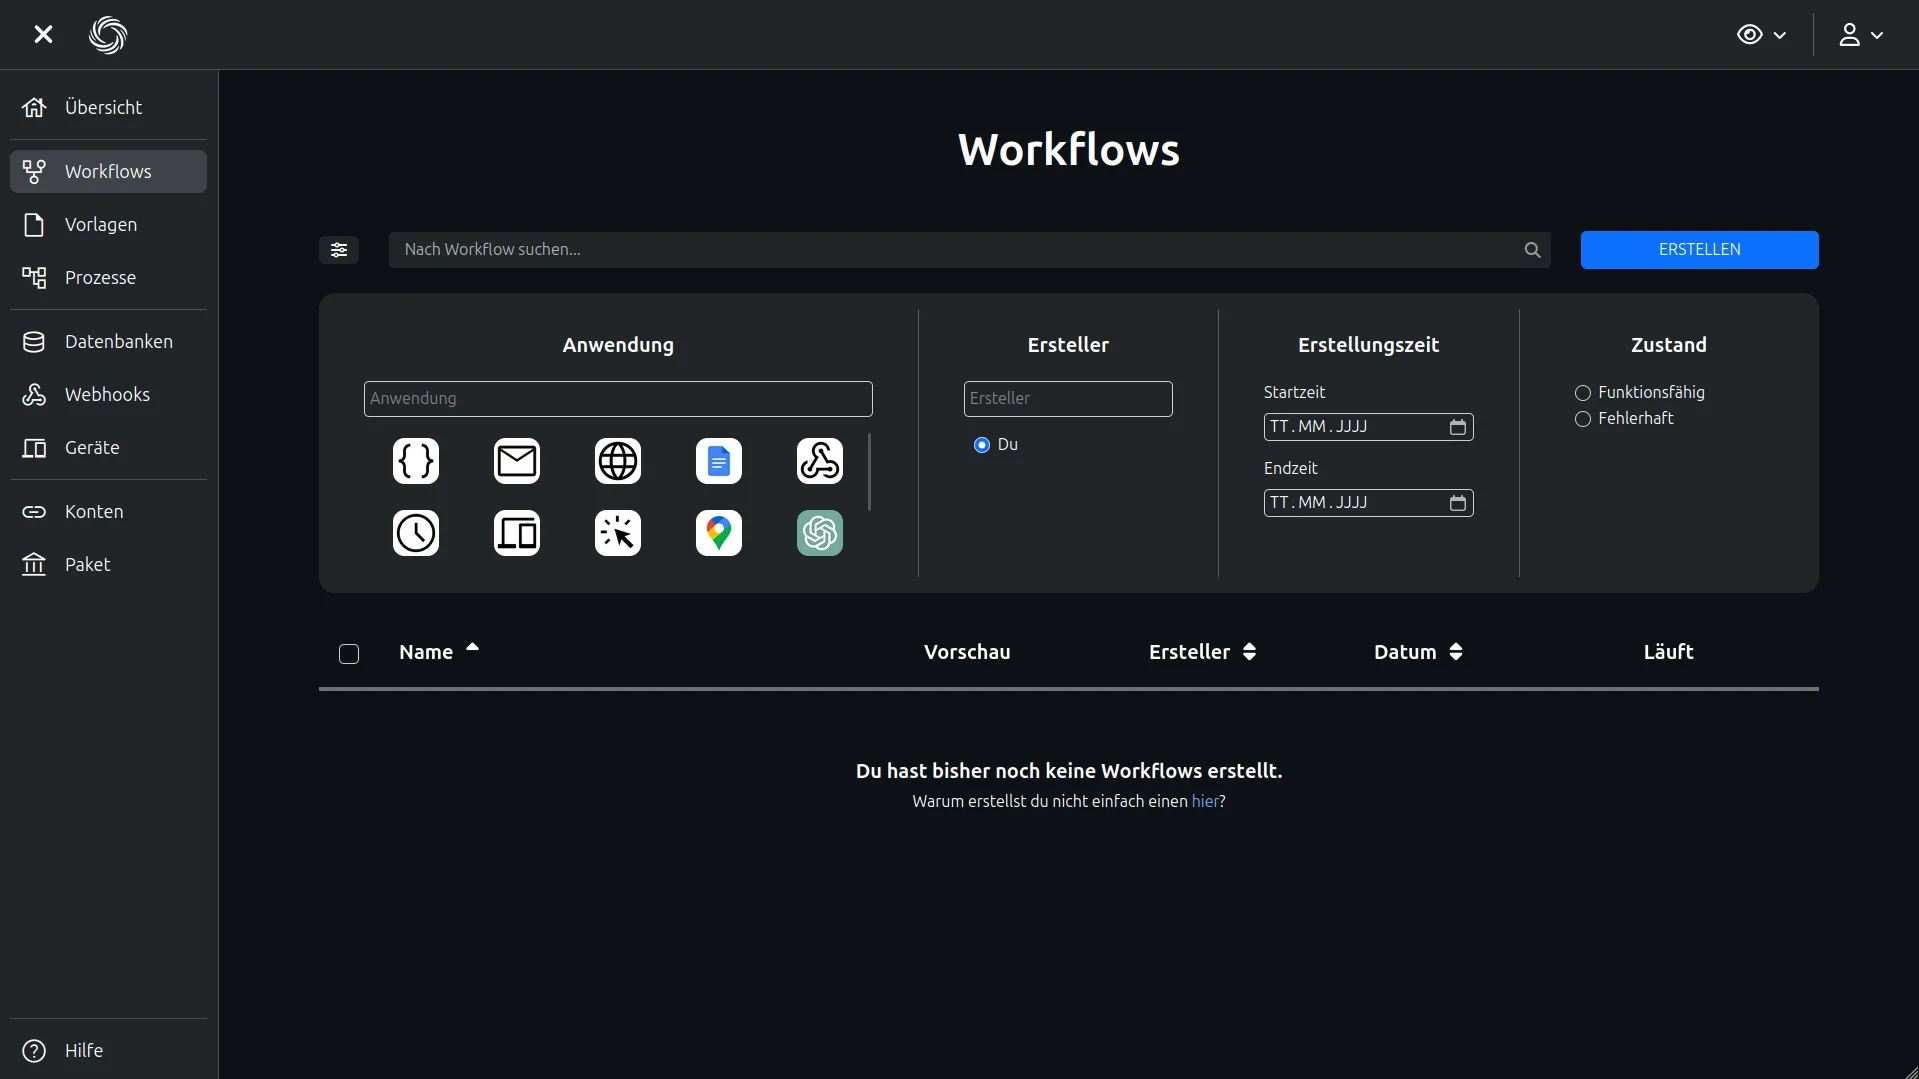Screen dimensions: 1919x1079
Task: Go to Datenbanken in the sidebar
Action: 118,342
